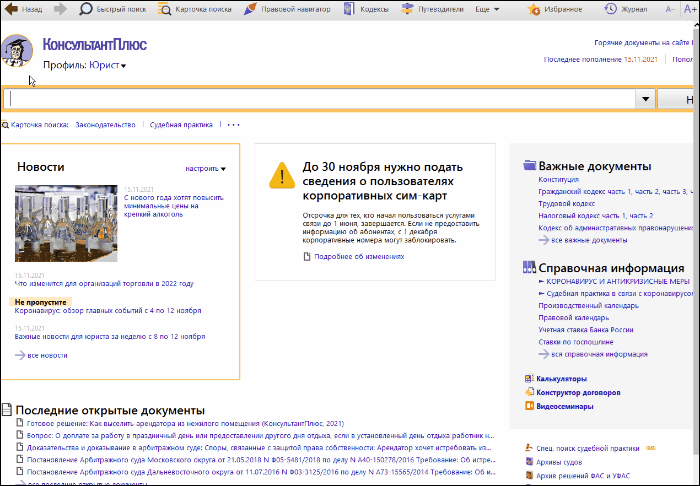Image resolution: width=700 pixels, height=486 pixels.
Task: Open все важные документы link
Action: point(589,240)
